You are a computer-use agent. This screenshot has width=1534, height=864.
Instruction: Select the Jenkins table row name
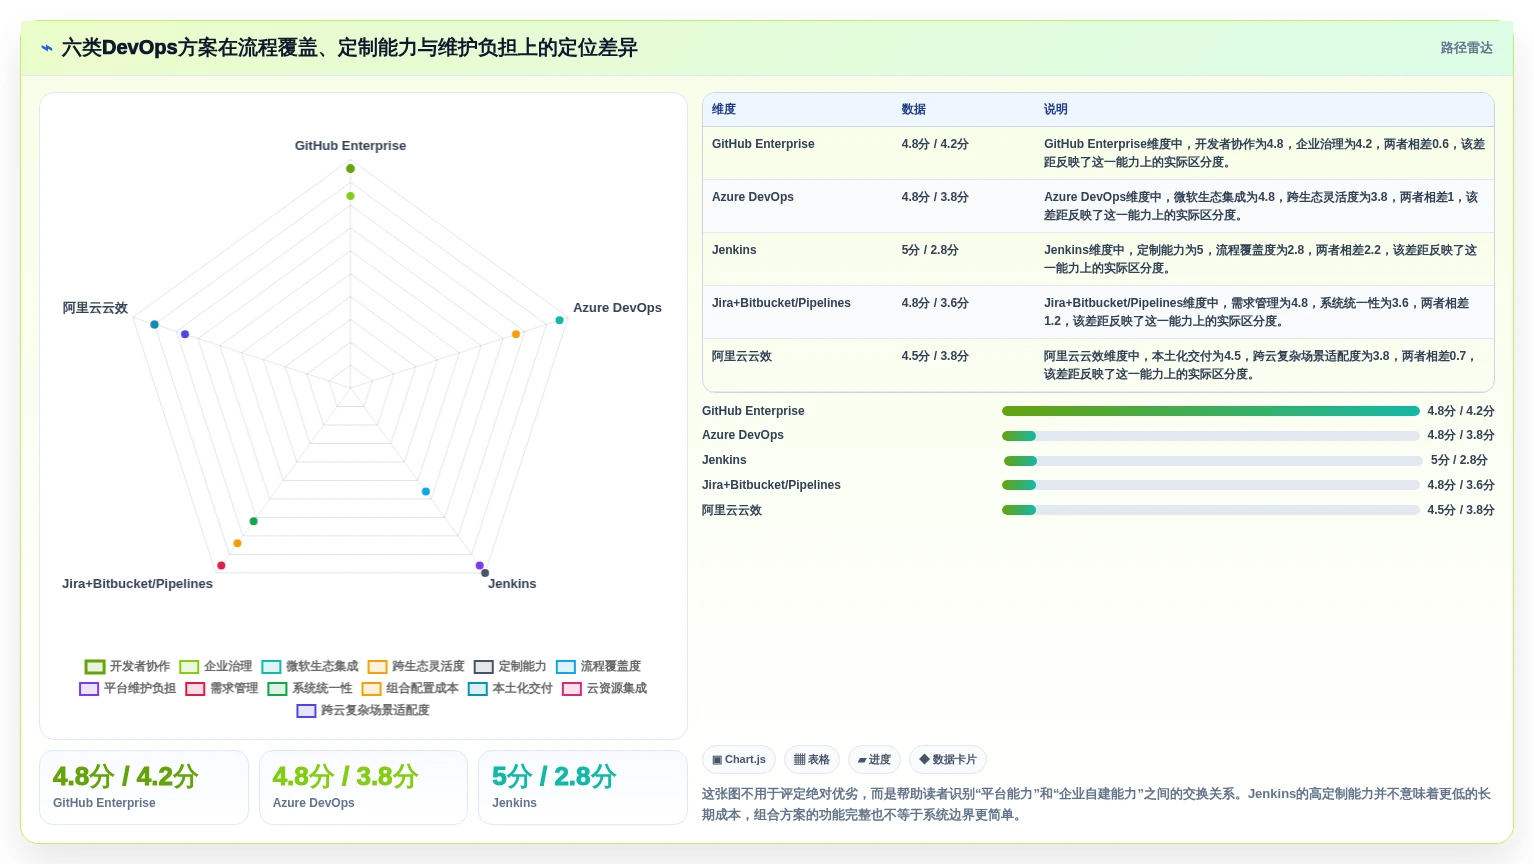click(x=734, y=250)
